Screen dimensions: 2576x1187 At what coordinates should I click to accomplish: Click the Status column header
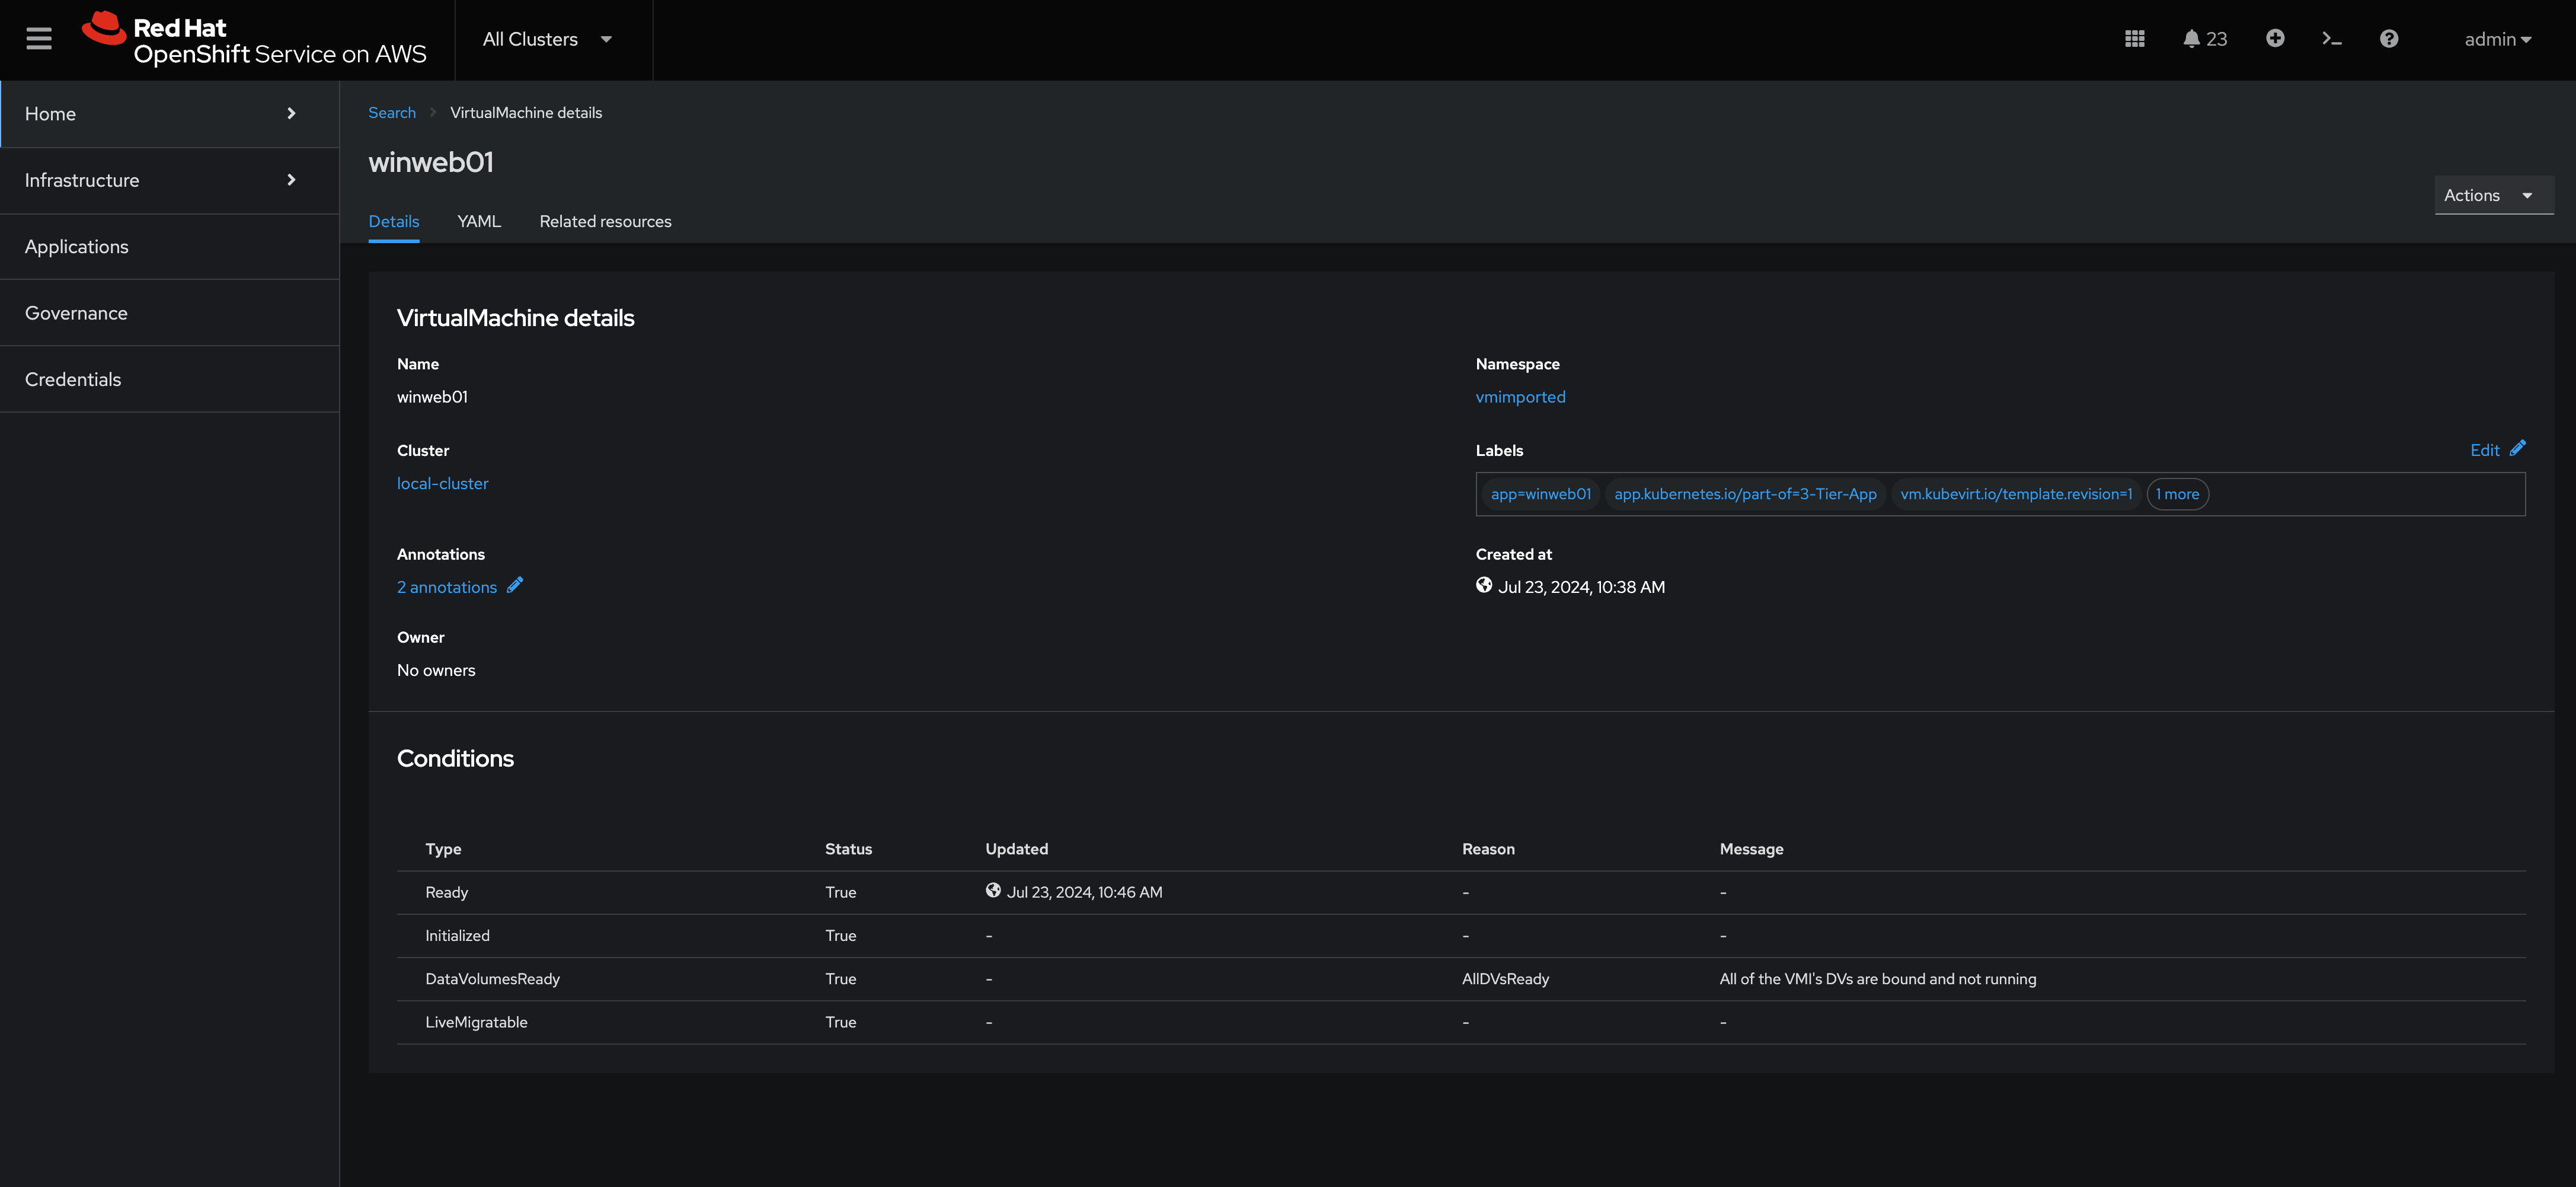[x=848, y=849]
